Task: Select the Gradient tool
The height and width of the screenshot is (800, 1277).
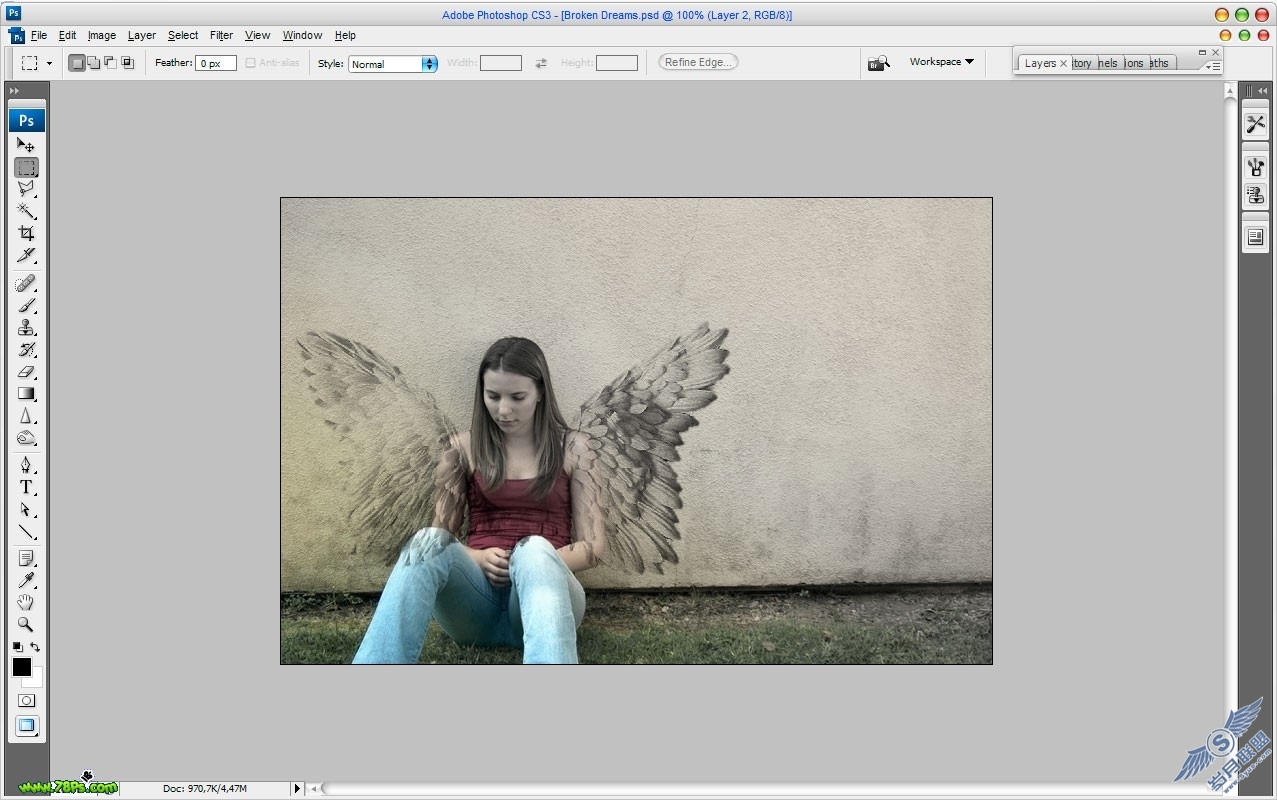Action: [26, 393]
